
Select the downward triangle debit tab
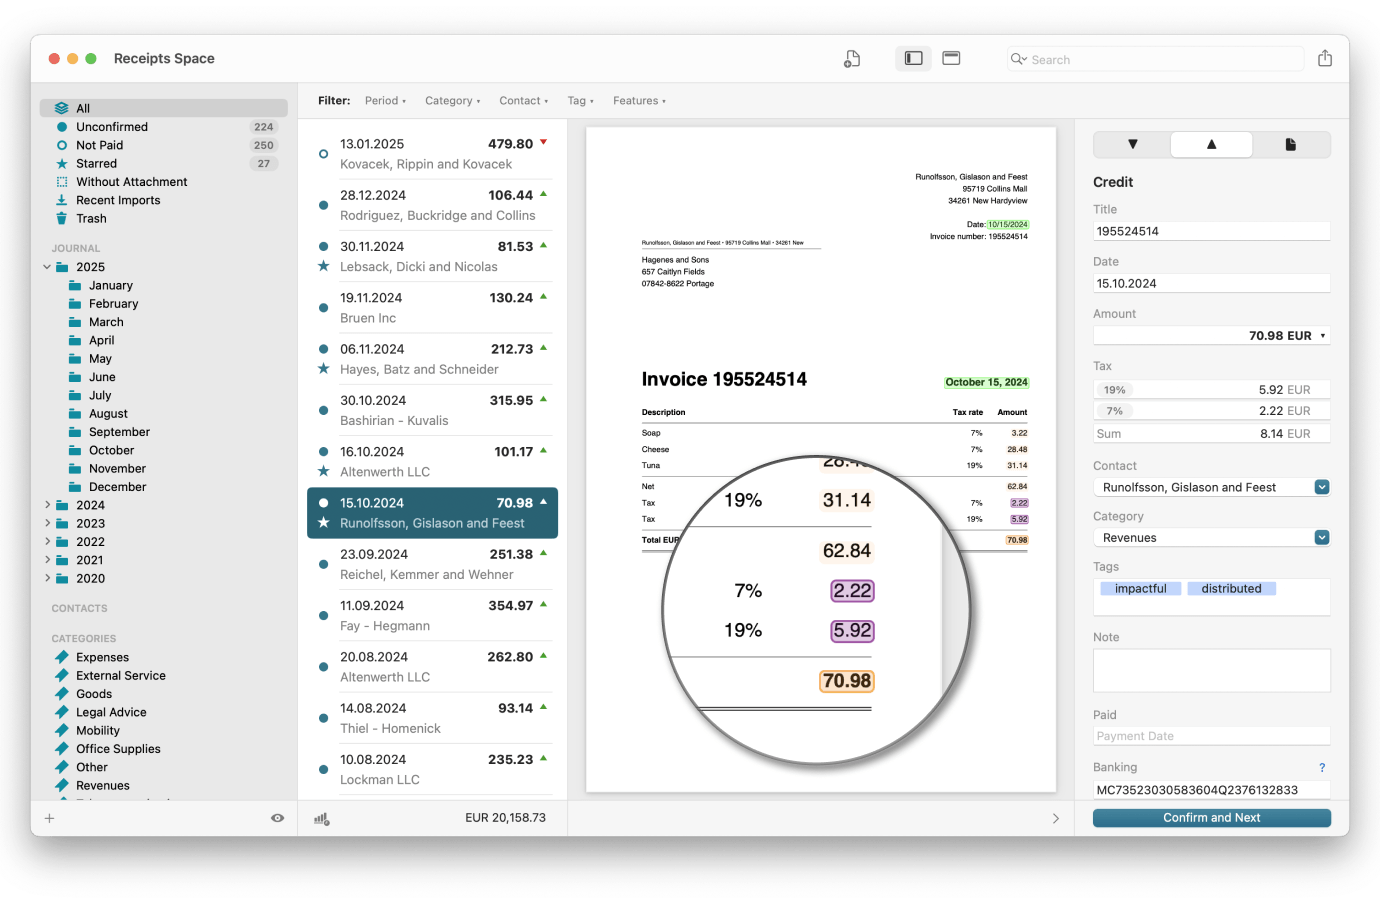point(1132,145)
